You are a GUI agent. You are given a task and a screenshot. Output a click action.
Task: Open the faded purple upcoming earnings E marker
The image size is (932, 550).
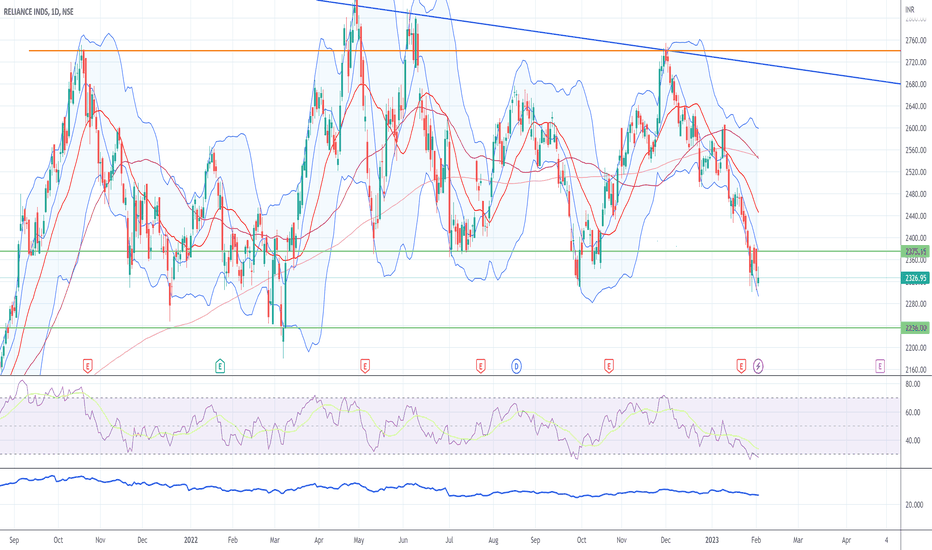click(880, 366)
